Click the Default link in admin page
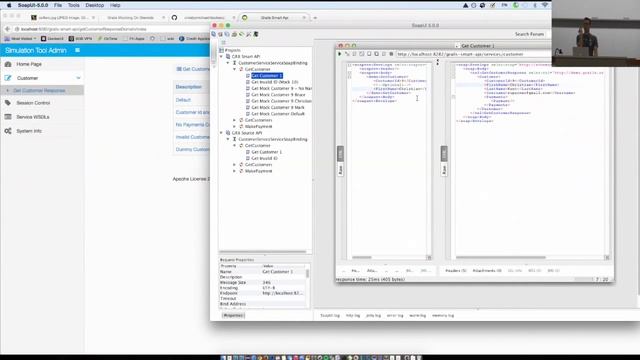 pos(183,100)
